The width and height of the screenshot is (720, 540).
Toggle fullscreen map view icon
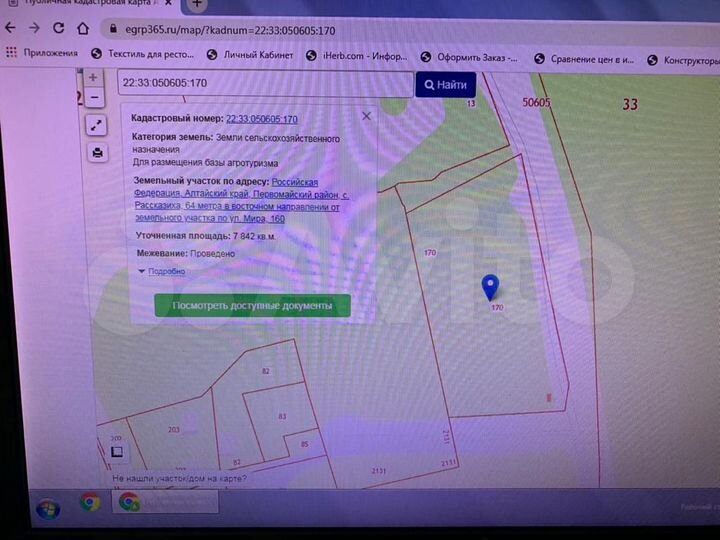[x=96, y=125]
